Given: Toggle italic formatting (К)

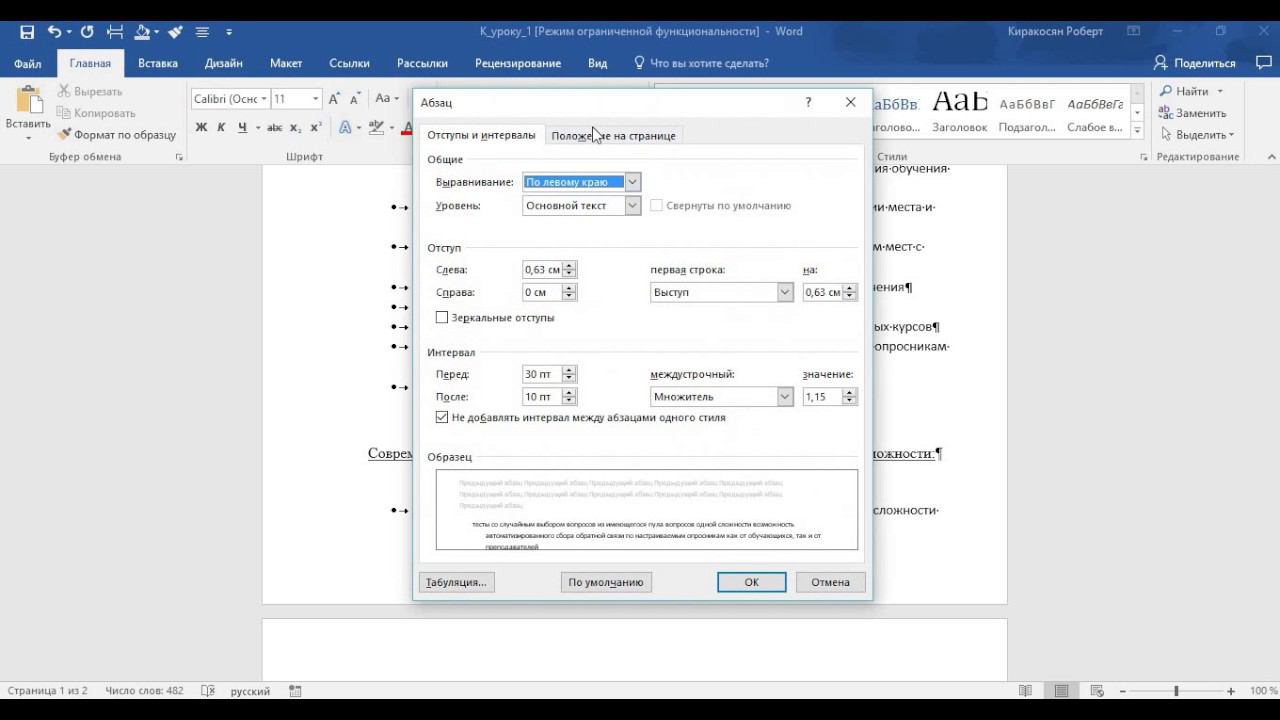Looking at the screenshot, I should 221,127.
